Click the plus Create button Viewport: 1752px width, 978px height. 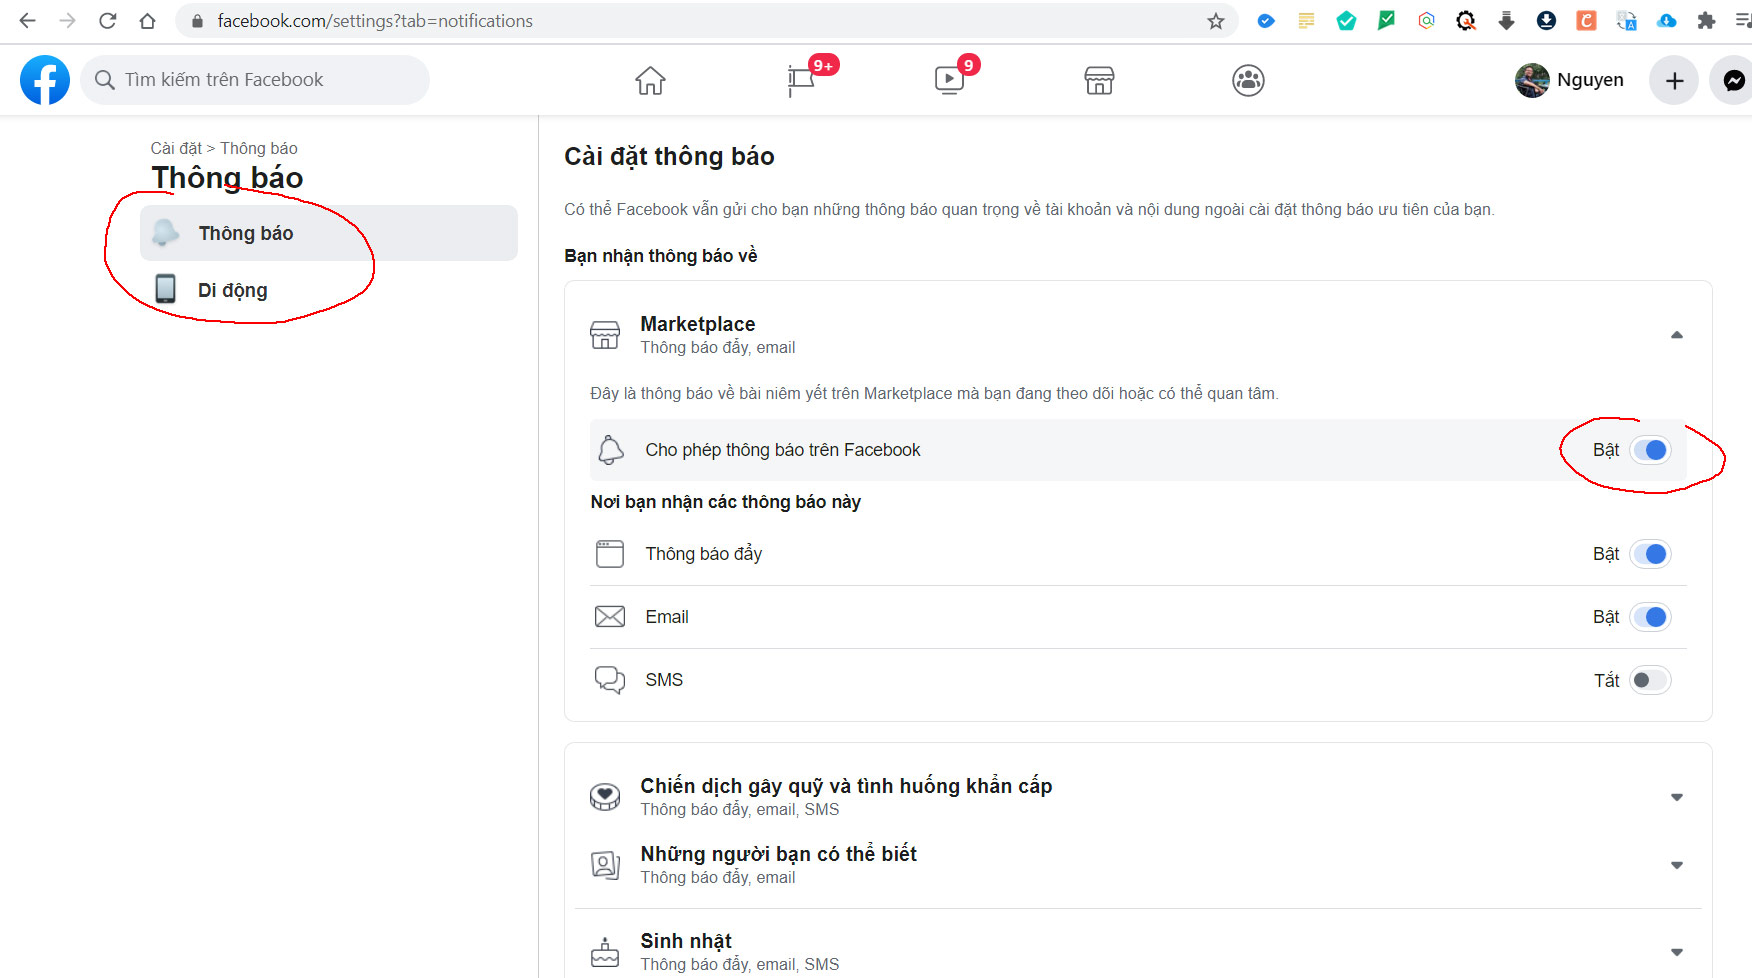click(x=1675, y=80)
